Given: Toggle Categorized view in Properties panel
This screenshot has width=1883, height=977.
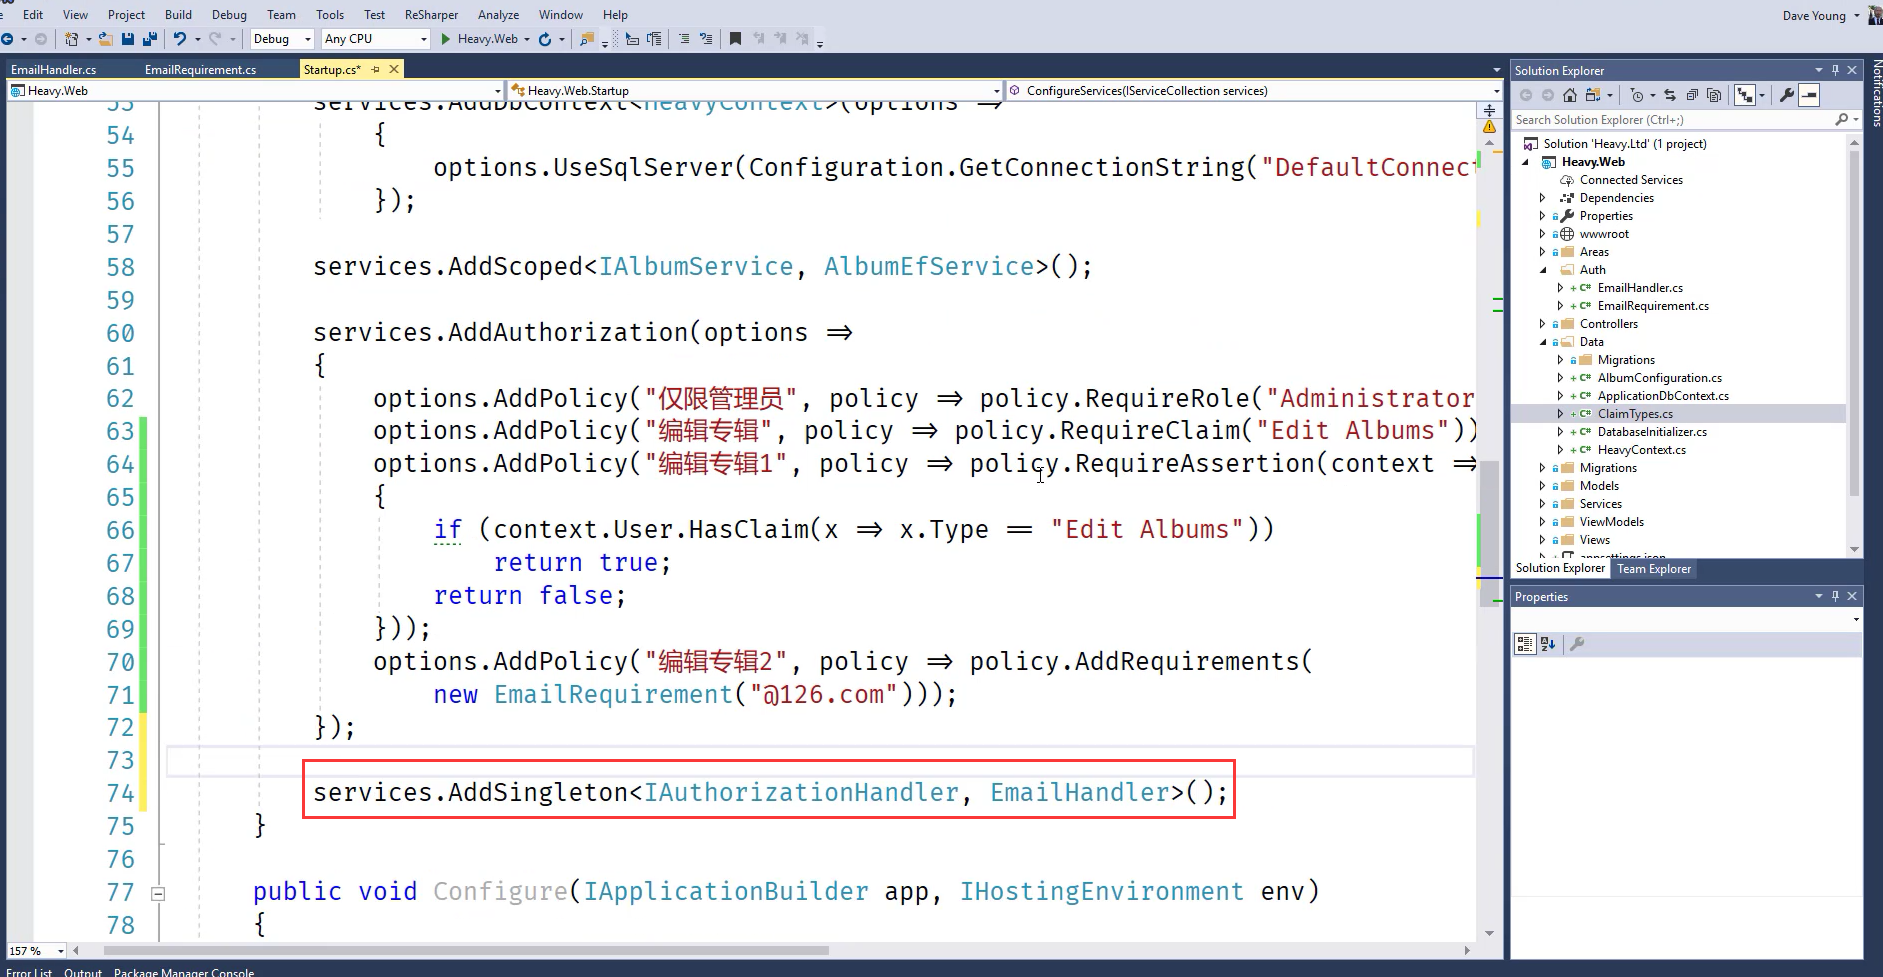Looking at the screenshot, I should coord(1524,644).
